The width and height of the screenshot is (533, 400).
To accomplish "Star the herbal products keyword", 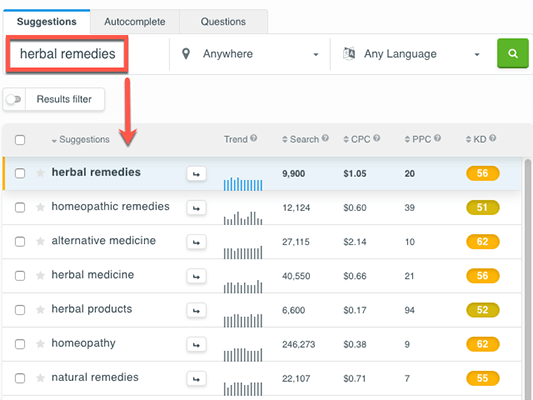I will coord(40,310).
